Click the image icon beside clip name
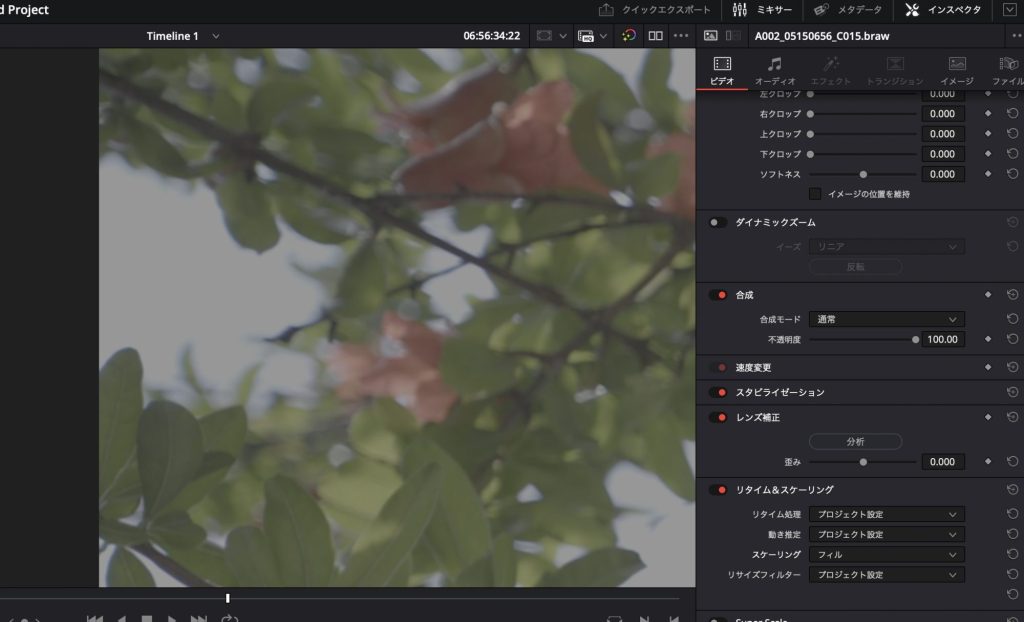1024x622 pixels. point(711,36)
